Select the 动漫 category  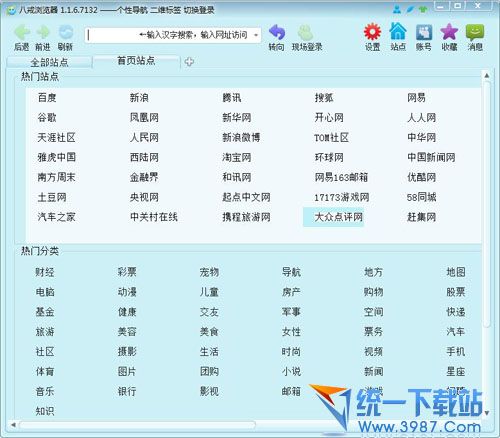click(x=127, y=292)
